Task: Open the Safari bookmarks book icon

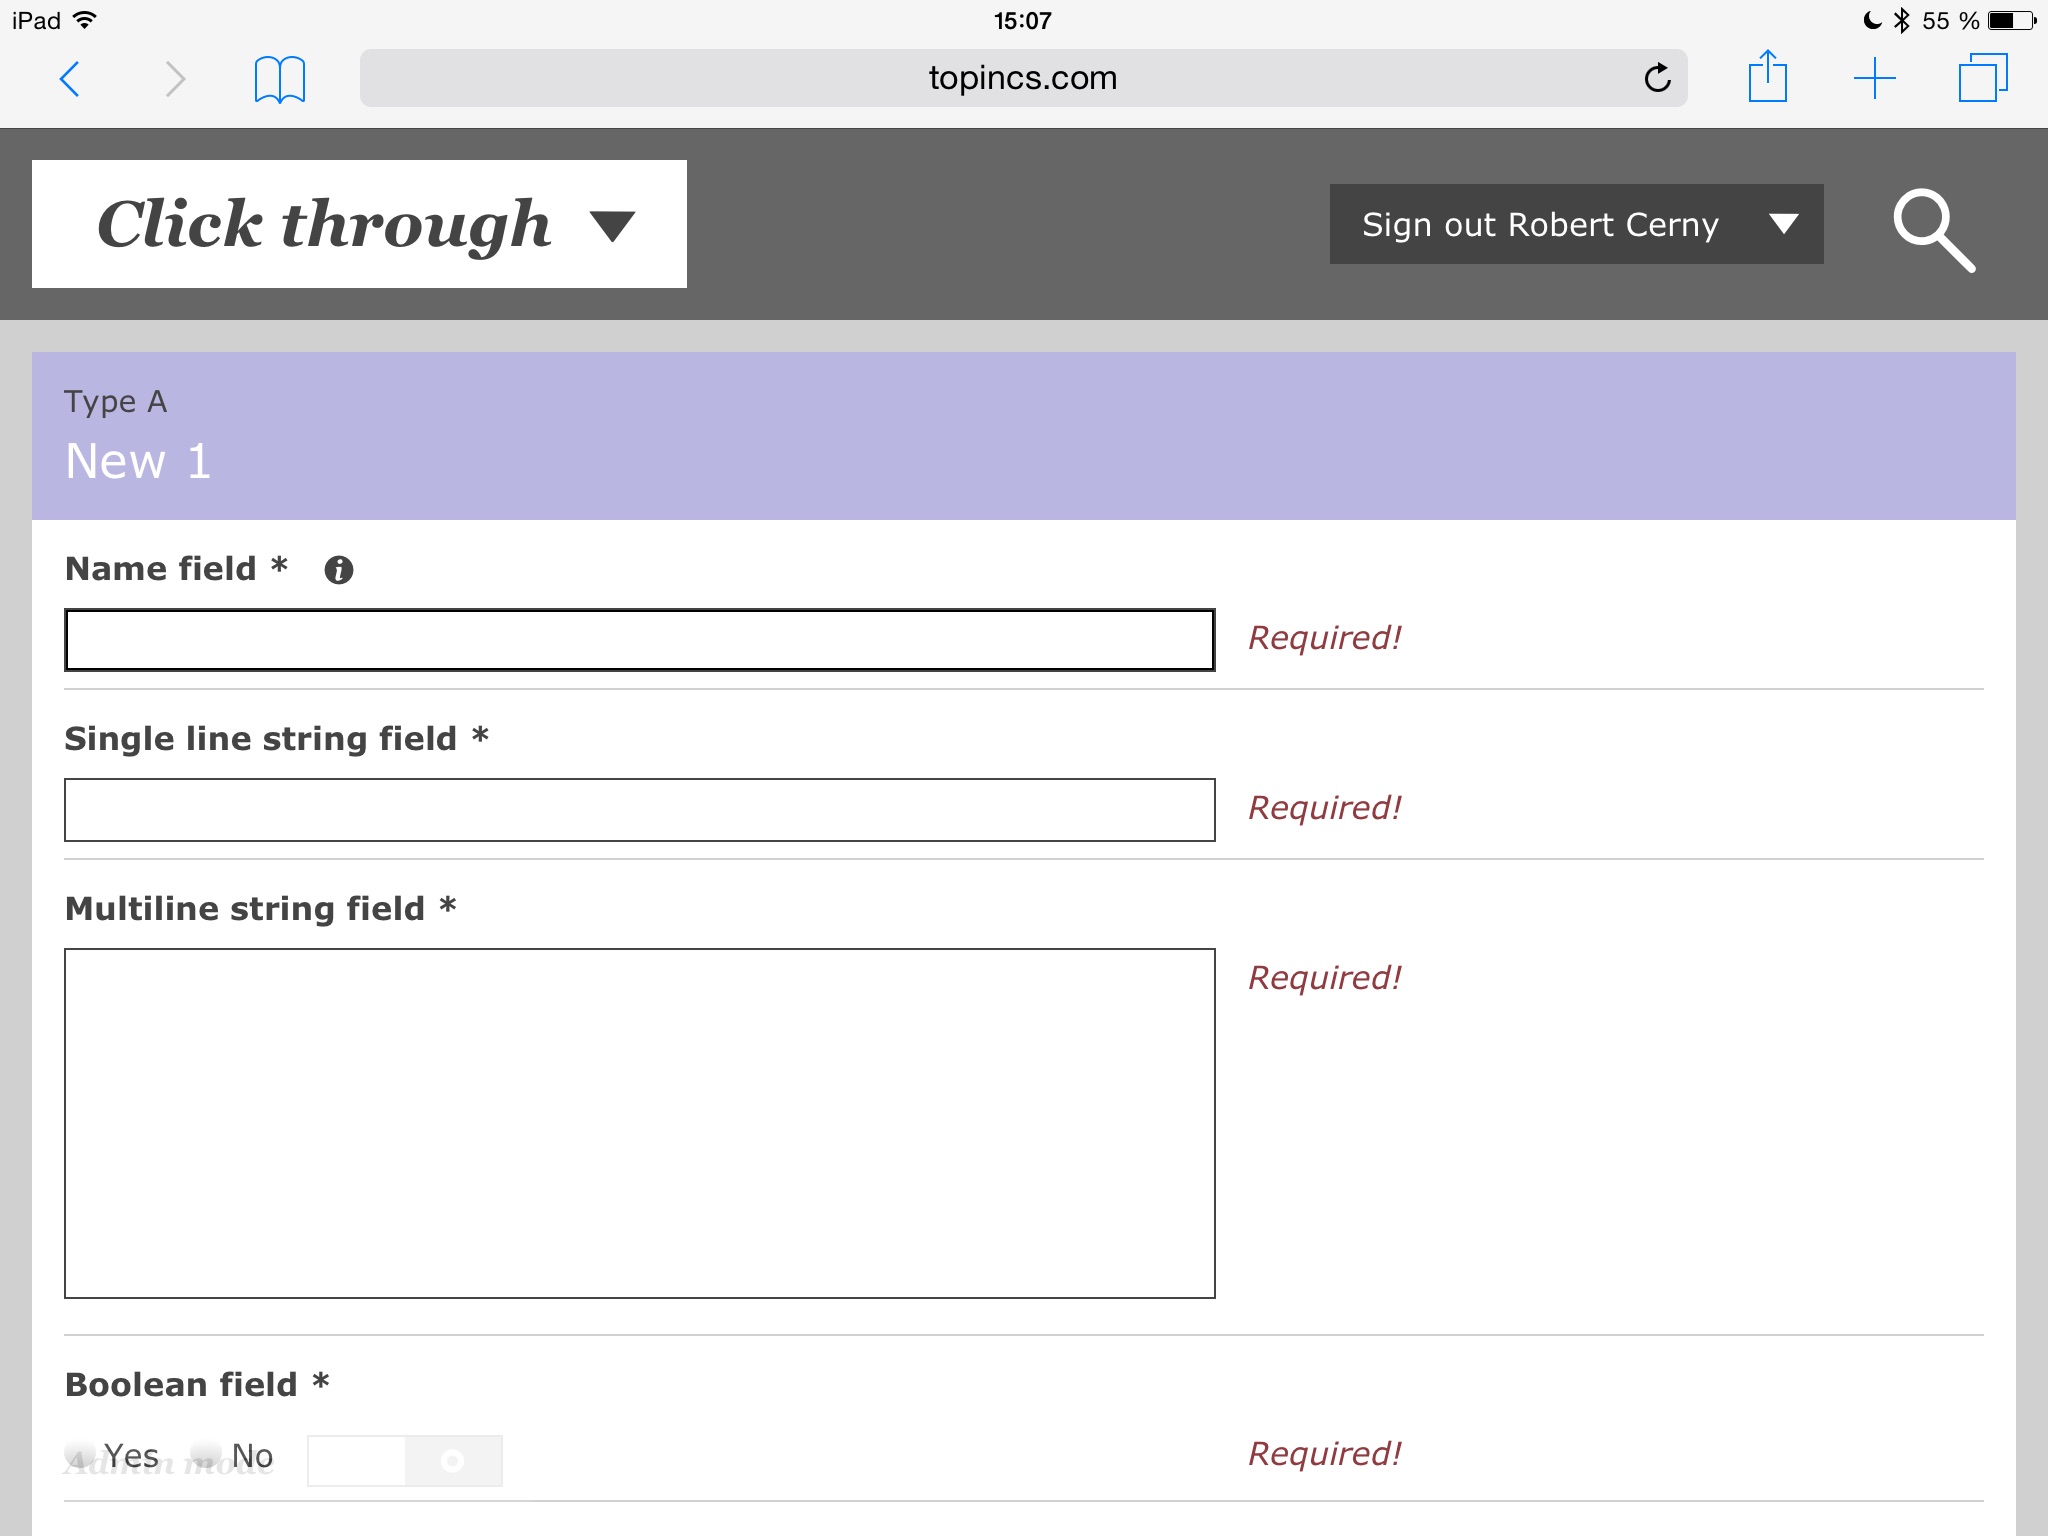Action: click(279, 79)
